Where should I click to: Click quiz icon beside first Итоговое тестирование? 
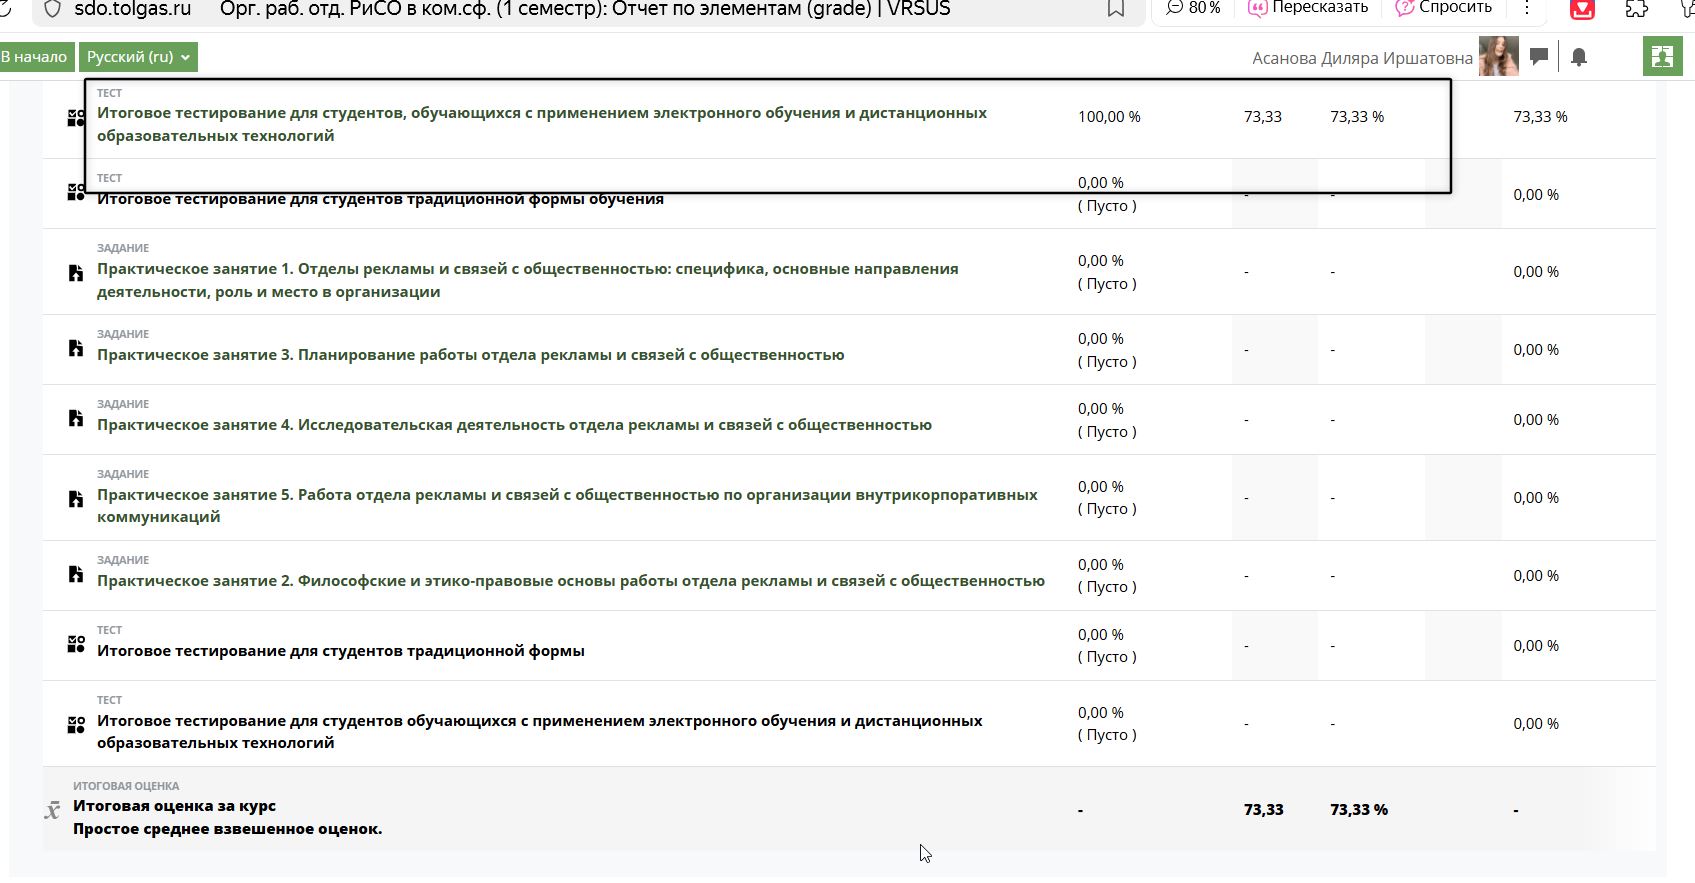tap(76, 118)
